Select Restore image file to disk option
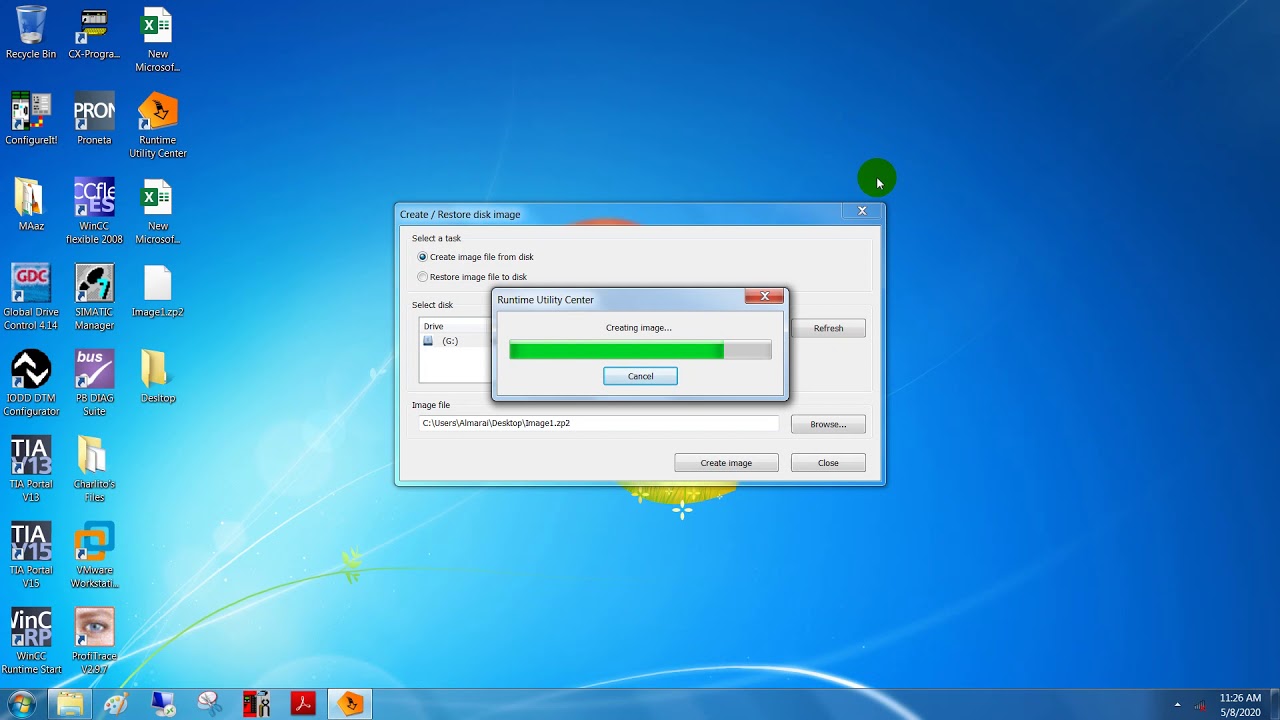 click(x=472, y=277)
